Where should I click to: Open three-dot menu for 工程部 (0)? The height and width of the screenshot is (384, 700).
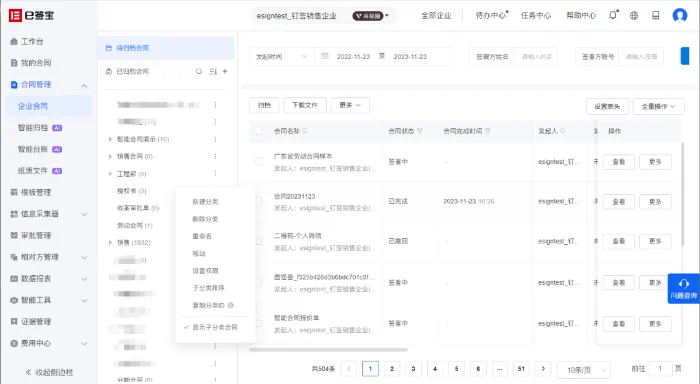[215, 173]
